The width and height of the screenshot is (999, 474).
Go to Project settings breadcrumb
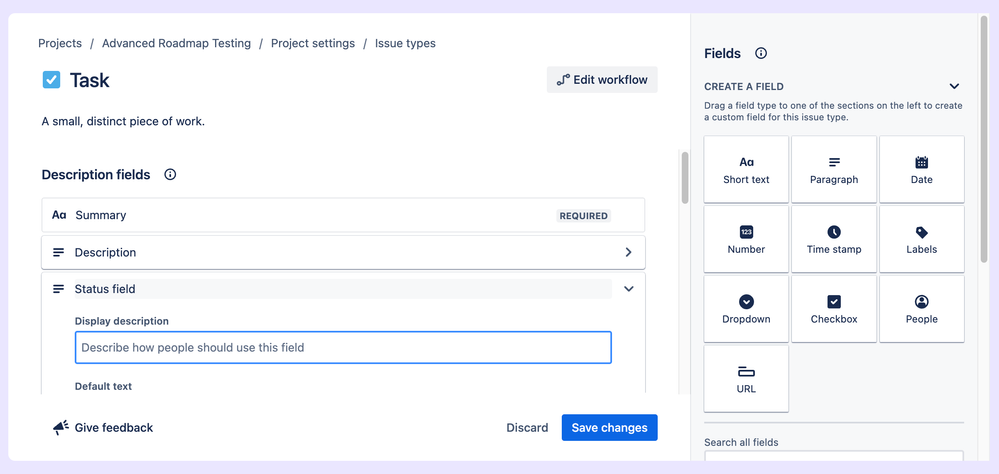[313, 44]
